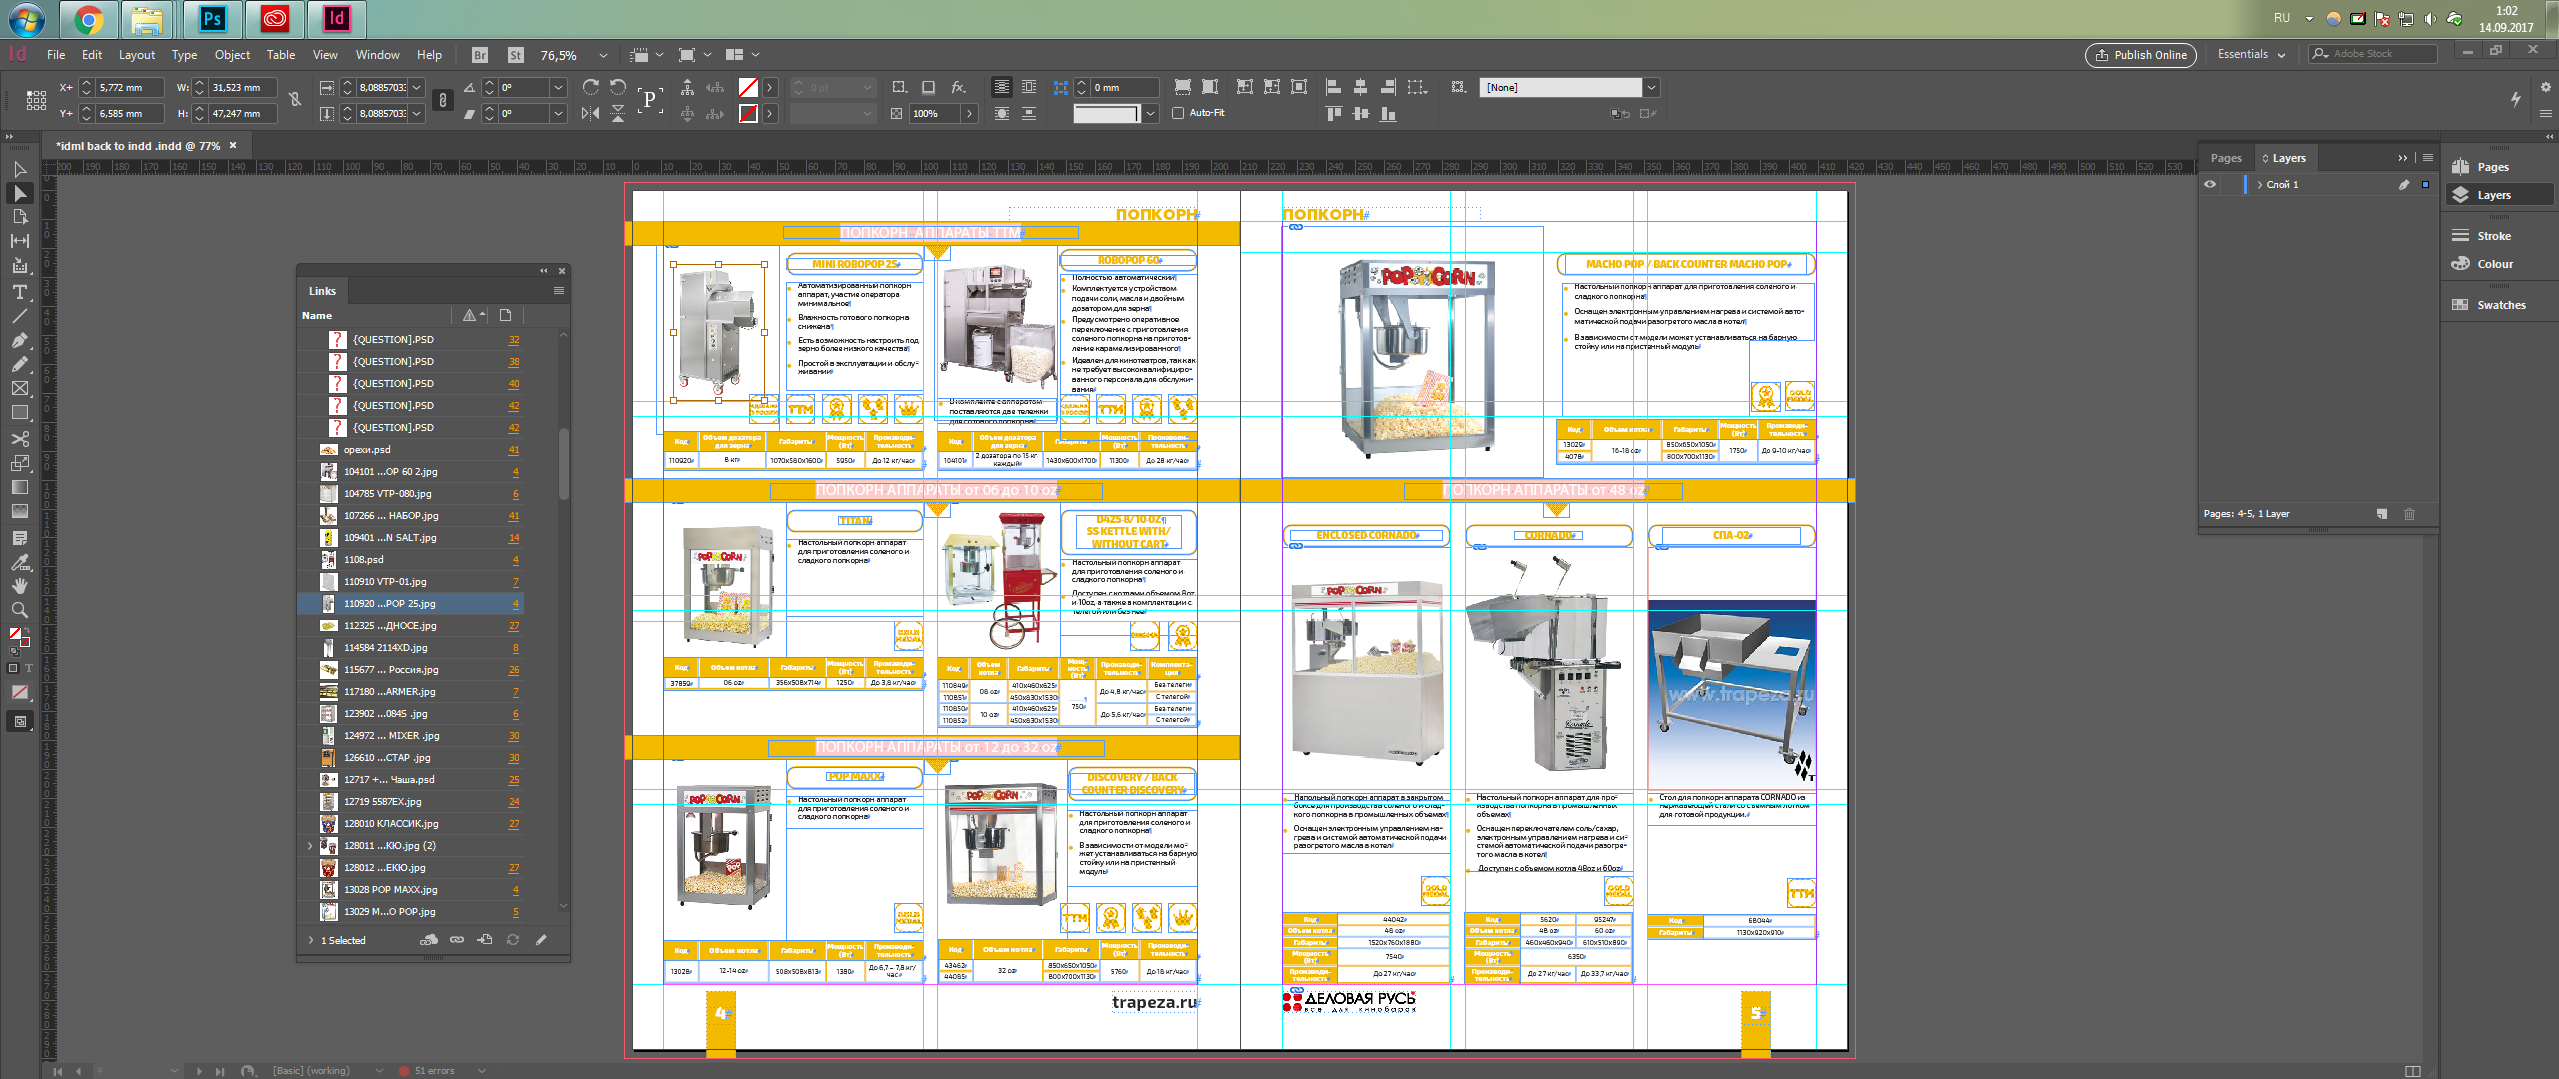2559x1079 pixels.
Task: Select the Rectangle Frame tool
Action: click(x=19, y=388)
